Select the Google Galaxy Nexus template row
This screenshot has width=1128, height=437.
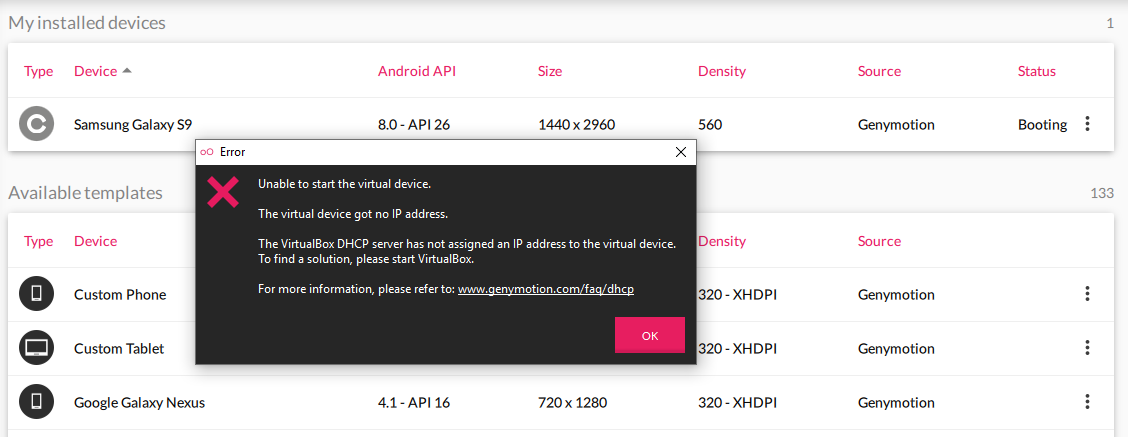(x=139, y=403)
